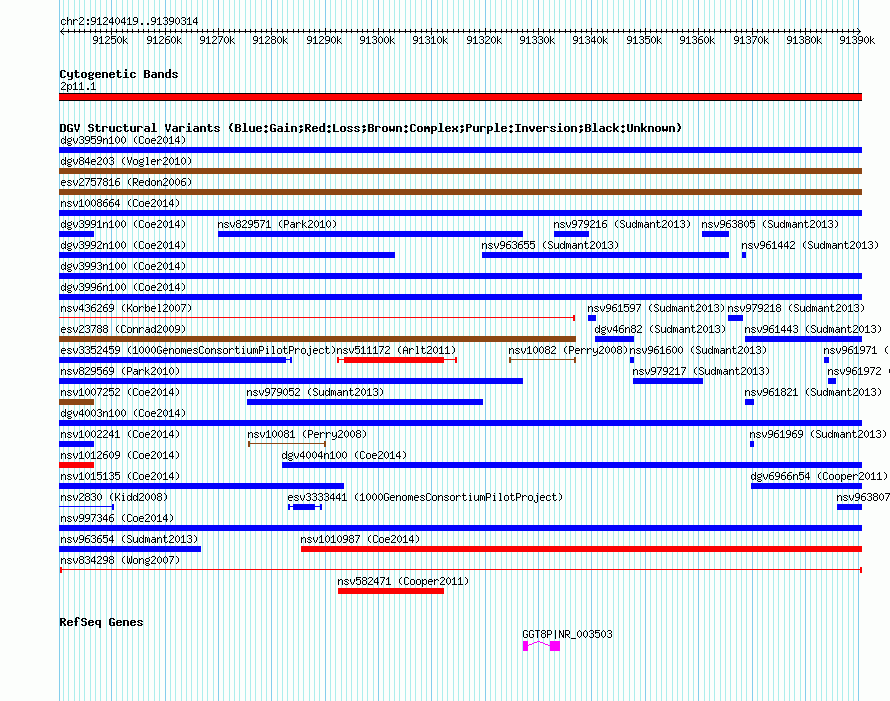Click the red nsv511172 loss bar

click(x=397, y=360)
